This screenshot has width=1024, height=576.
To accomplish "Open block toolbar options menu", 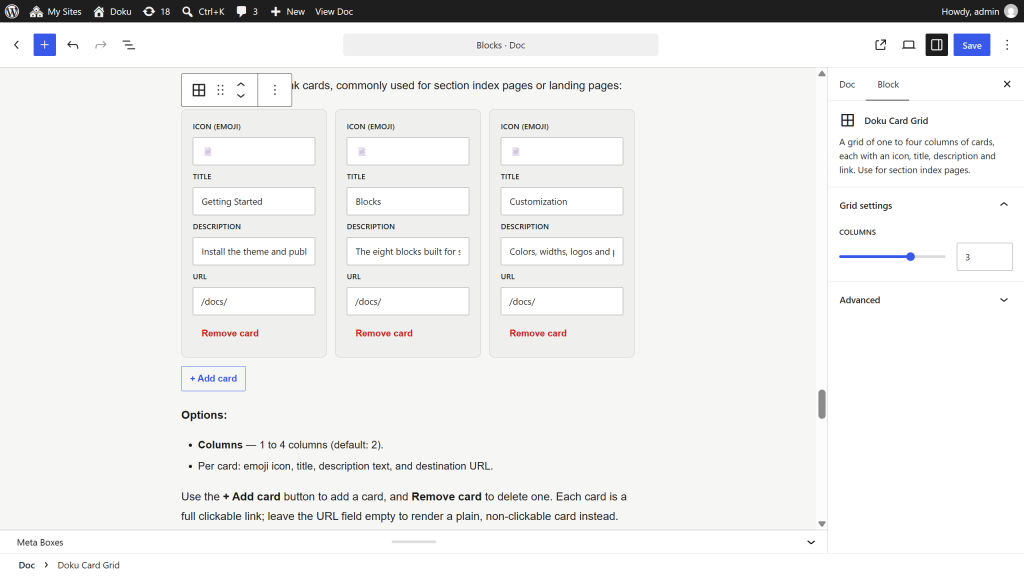I will (x=275, y=90).
